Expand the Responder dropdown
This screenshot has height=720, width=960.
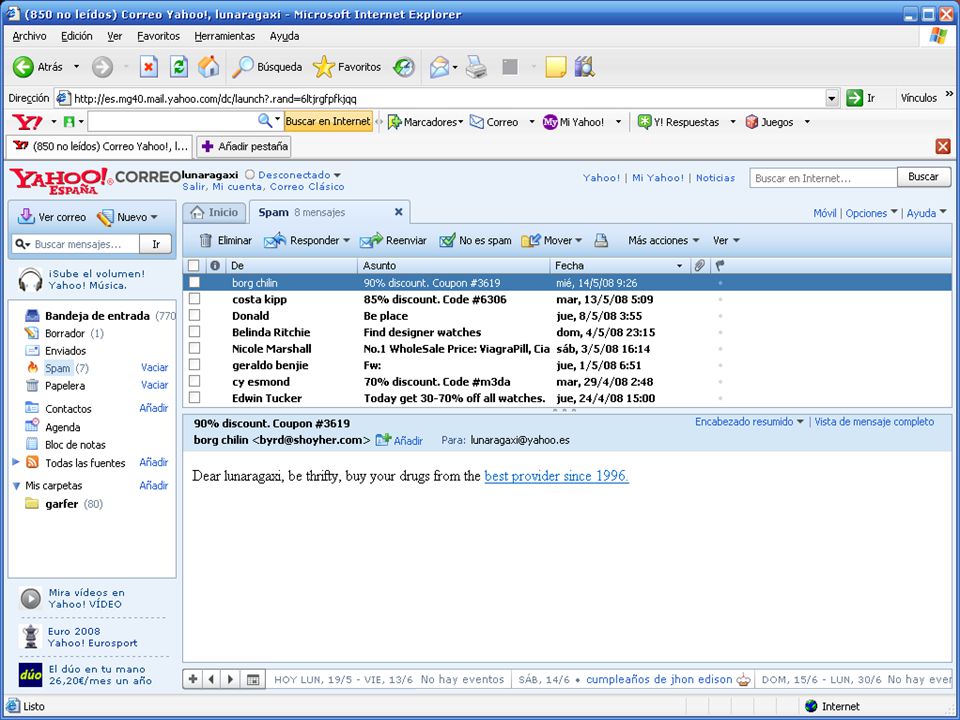click(347, 241)
